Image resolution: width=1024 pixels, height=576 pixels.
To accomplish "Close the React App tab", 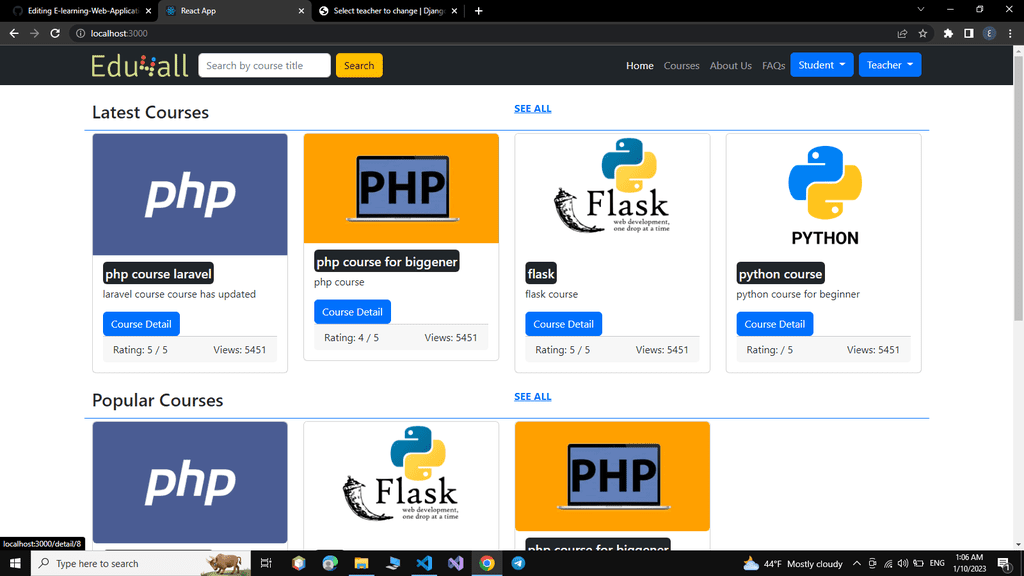I will pyautogui.click(x=301, y=10).
